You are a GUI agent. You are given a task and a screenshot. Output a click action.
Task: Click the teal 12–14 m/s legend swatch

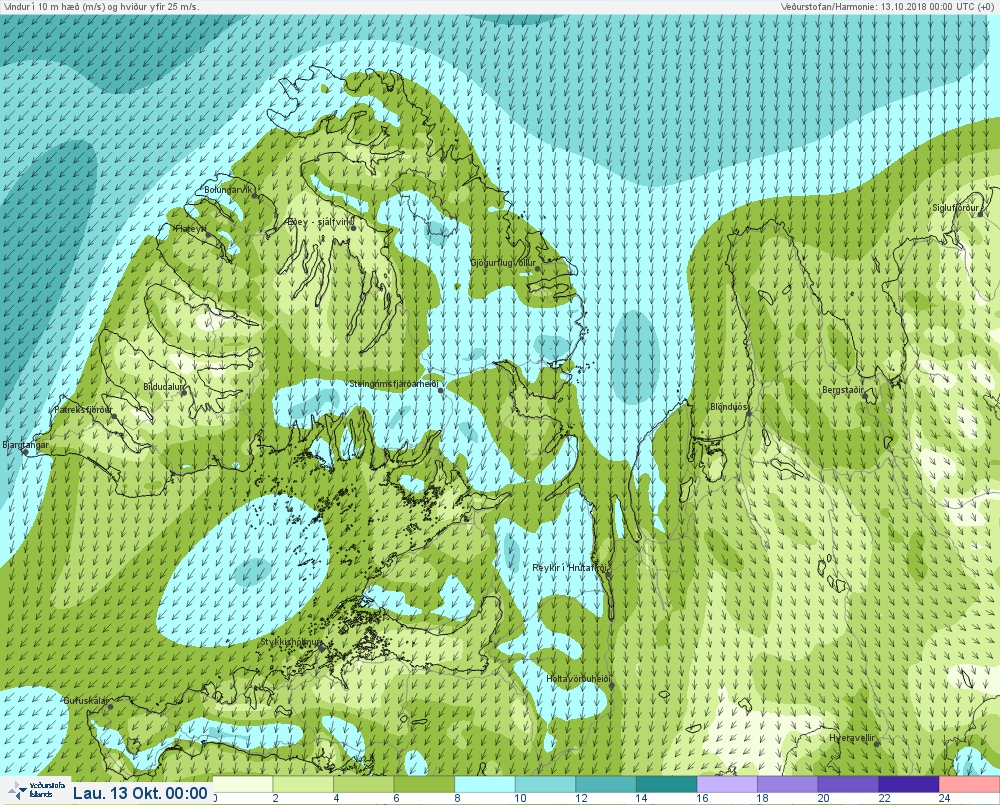[607, 784]
